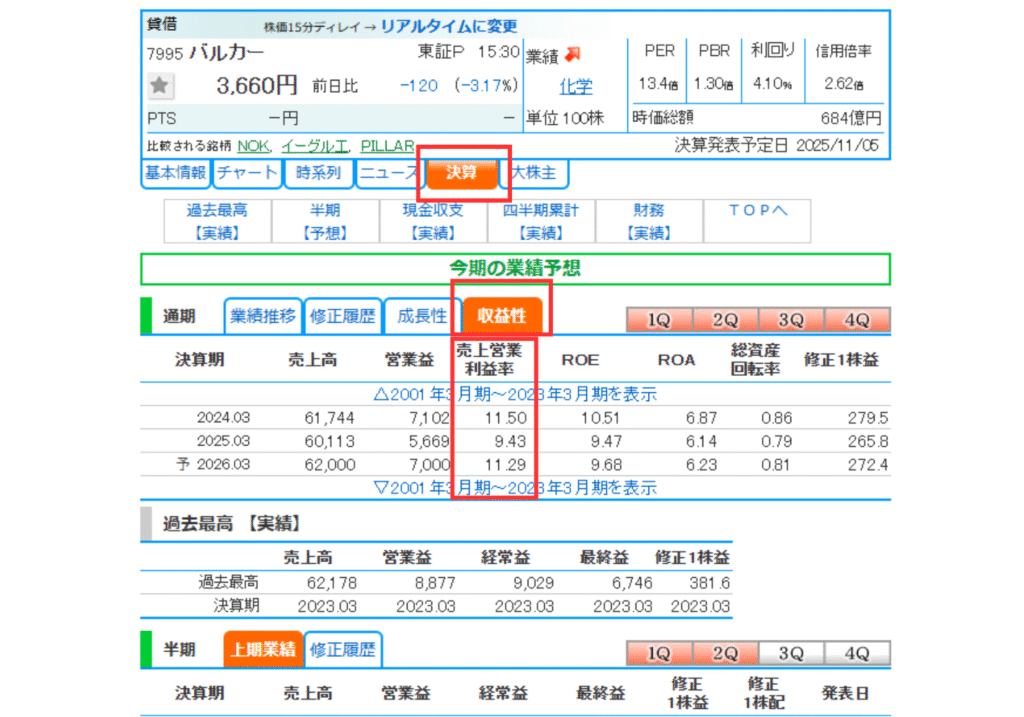Open the 決算 tab

click(x=462, y=173)
